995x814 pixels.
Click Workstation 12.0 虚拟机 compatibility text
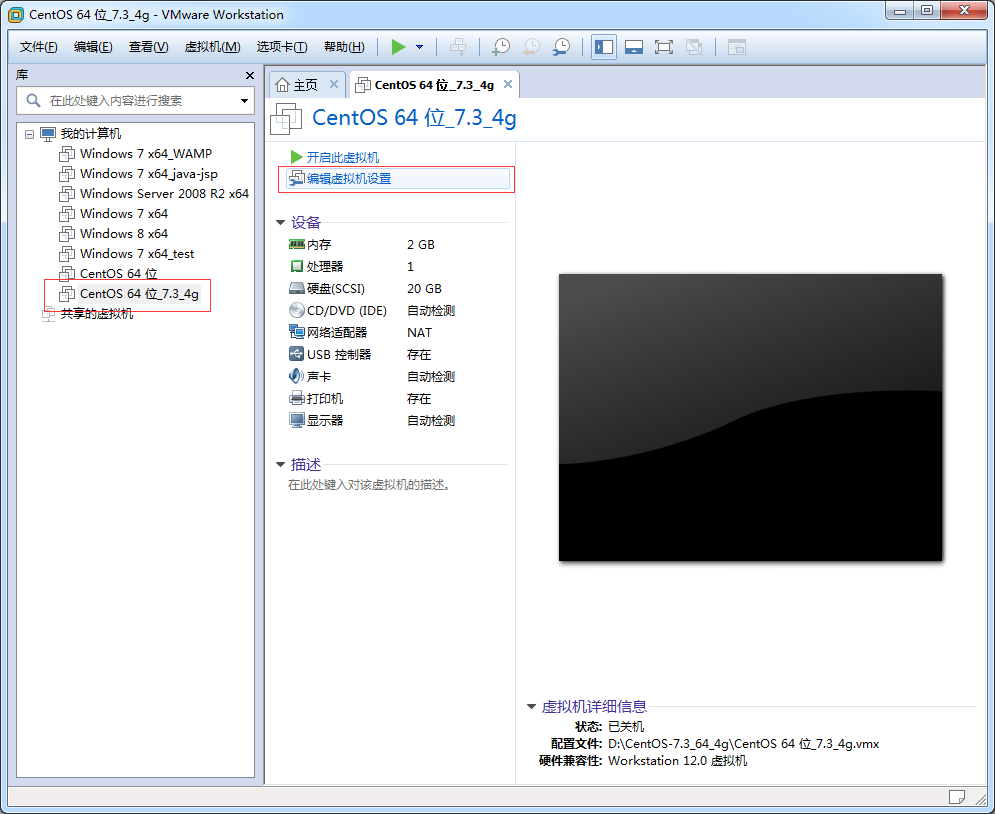(677, 761)
